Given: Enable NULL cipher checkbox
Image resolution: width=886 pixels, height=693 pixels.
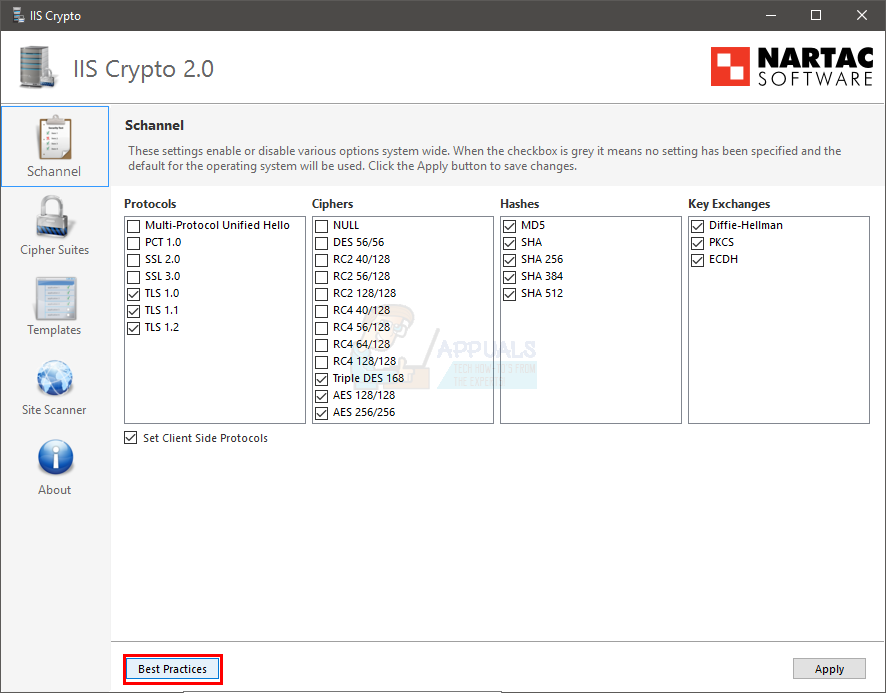Looking at the screenshot, I should pyautogui.click(x=322, y=226).
